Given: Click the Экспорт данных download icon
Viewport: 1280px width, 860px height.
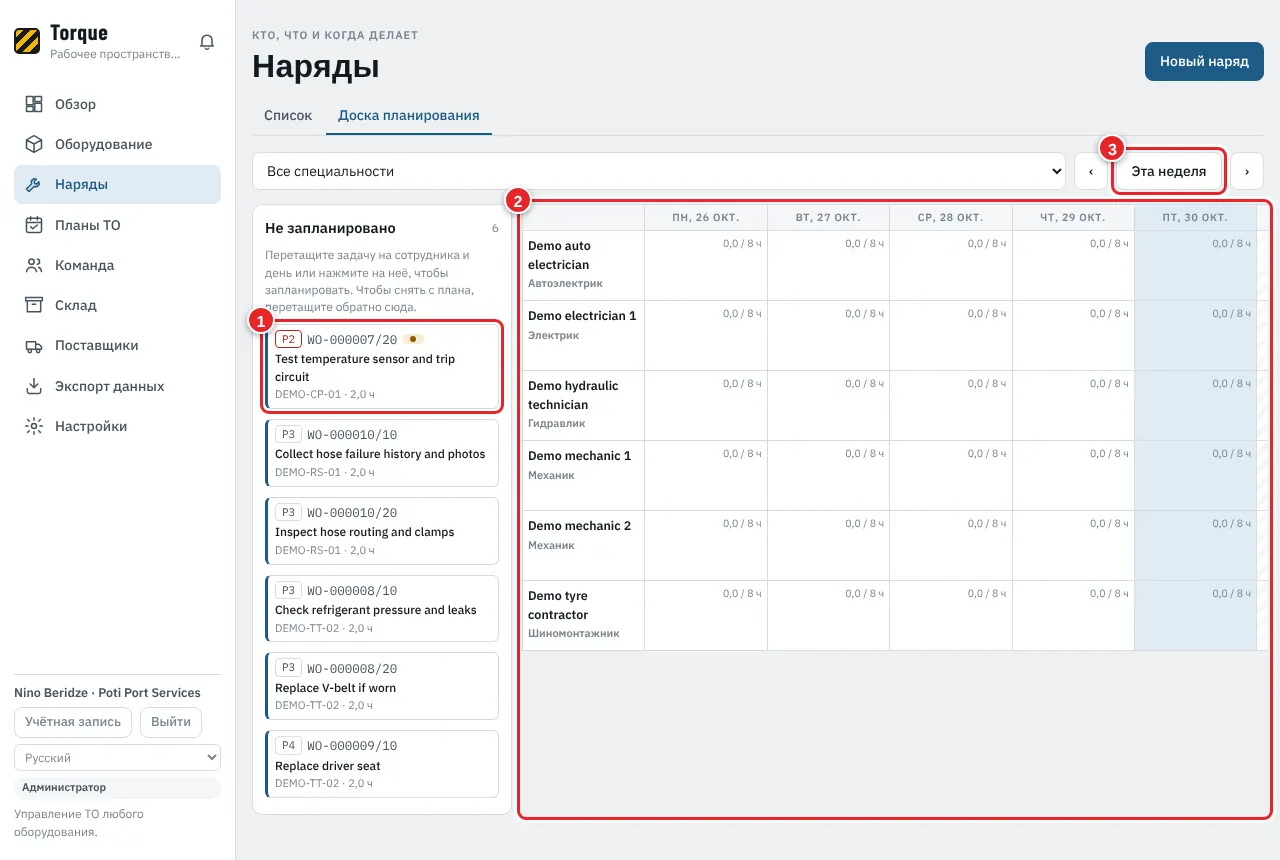Looking at the screenshot, I should point(34,386).
